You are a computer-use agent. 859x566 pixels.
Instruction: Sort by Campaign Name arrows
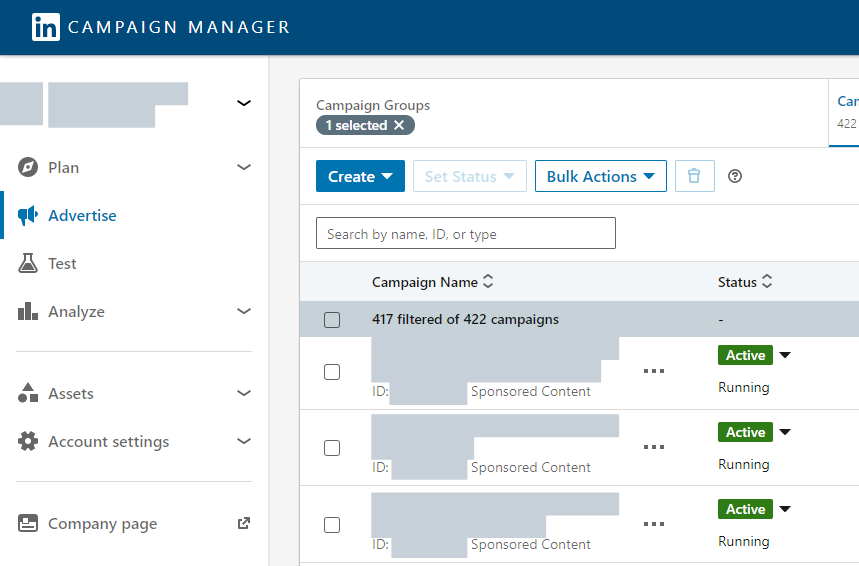(488, 282)
